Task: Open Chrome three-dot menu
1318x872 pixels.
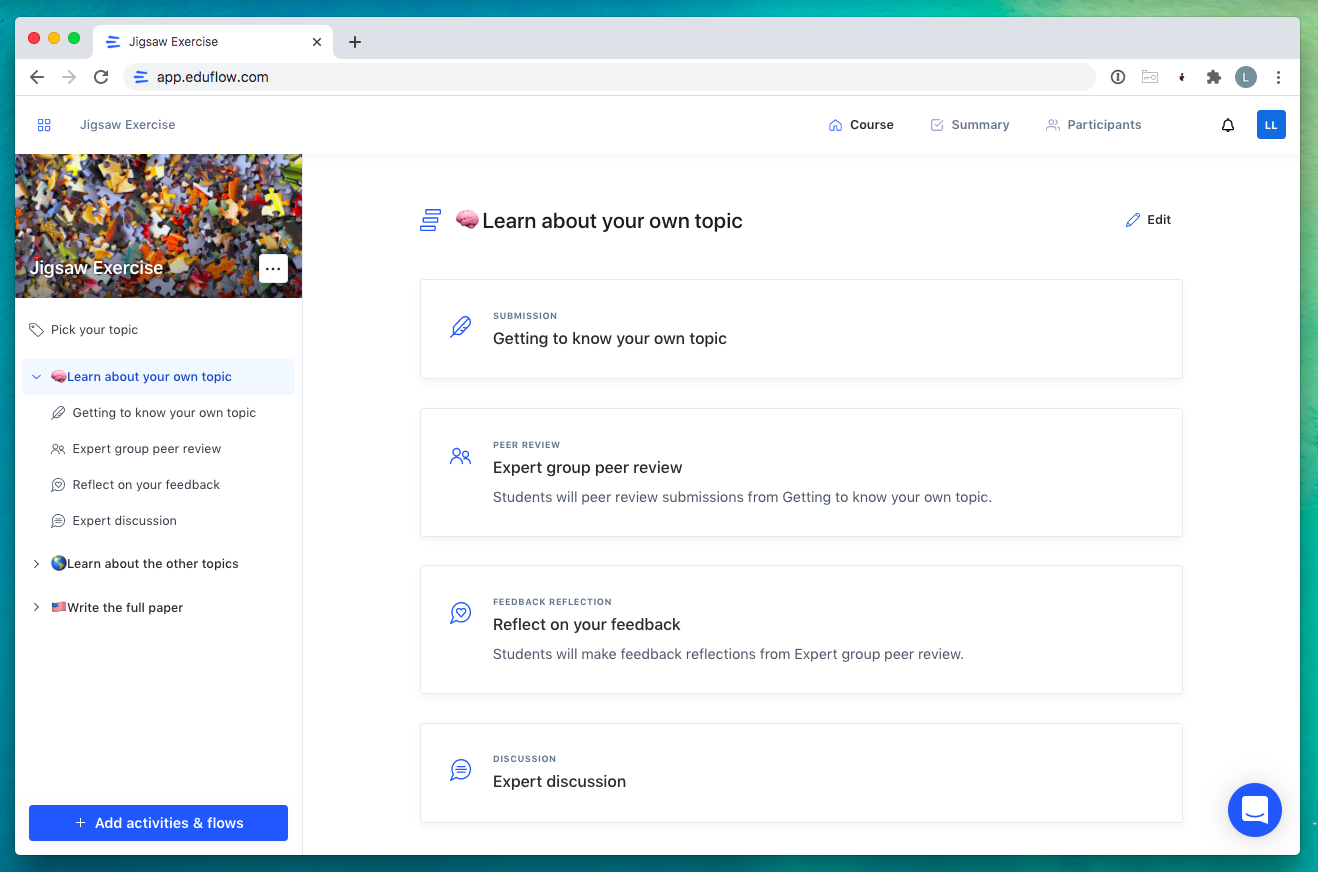Action: click(1278, 77)
